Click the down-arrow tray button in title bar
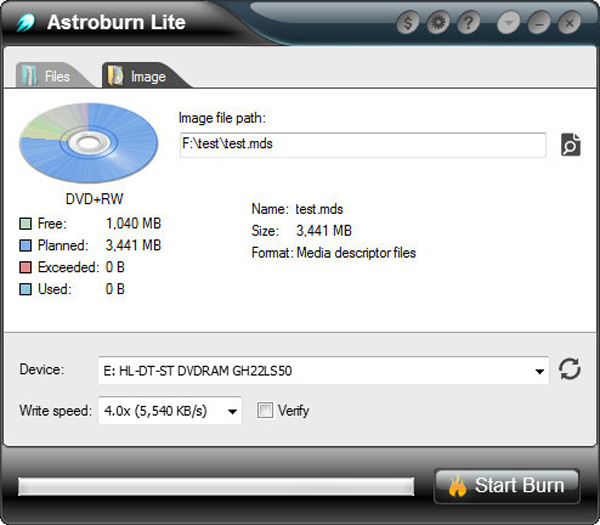The height and width of the screenshot is (525, 600). pyautogui.click(x=509, y=23)
